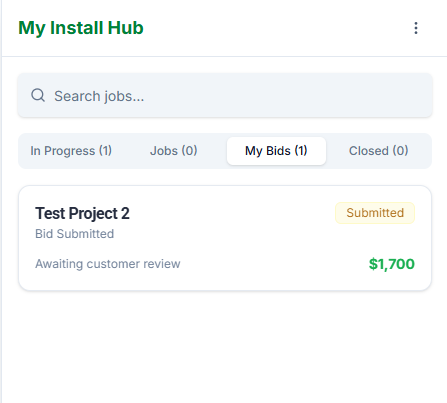
Task: Open the Jobs (0) tab
Action: click(174, 151)
